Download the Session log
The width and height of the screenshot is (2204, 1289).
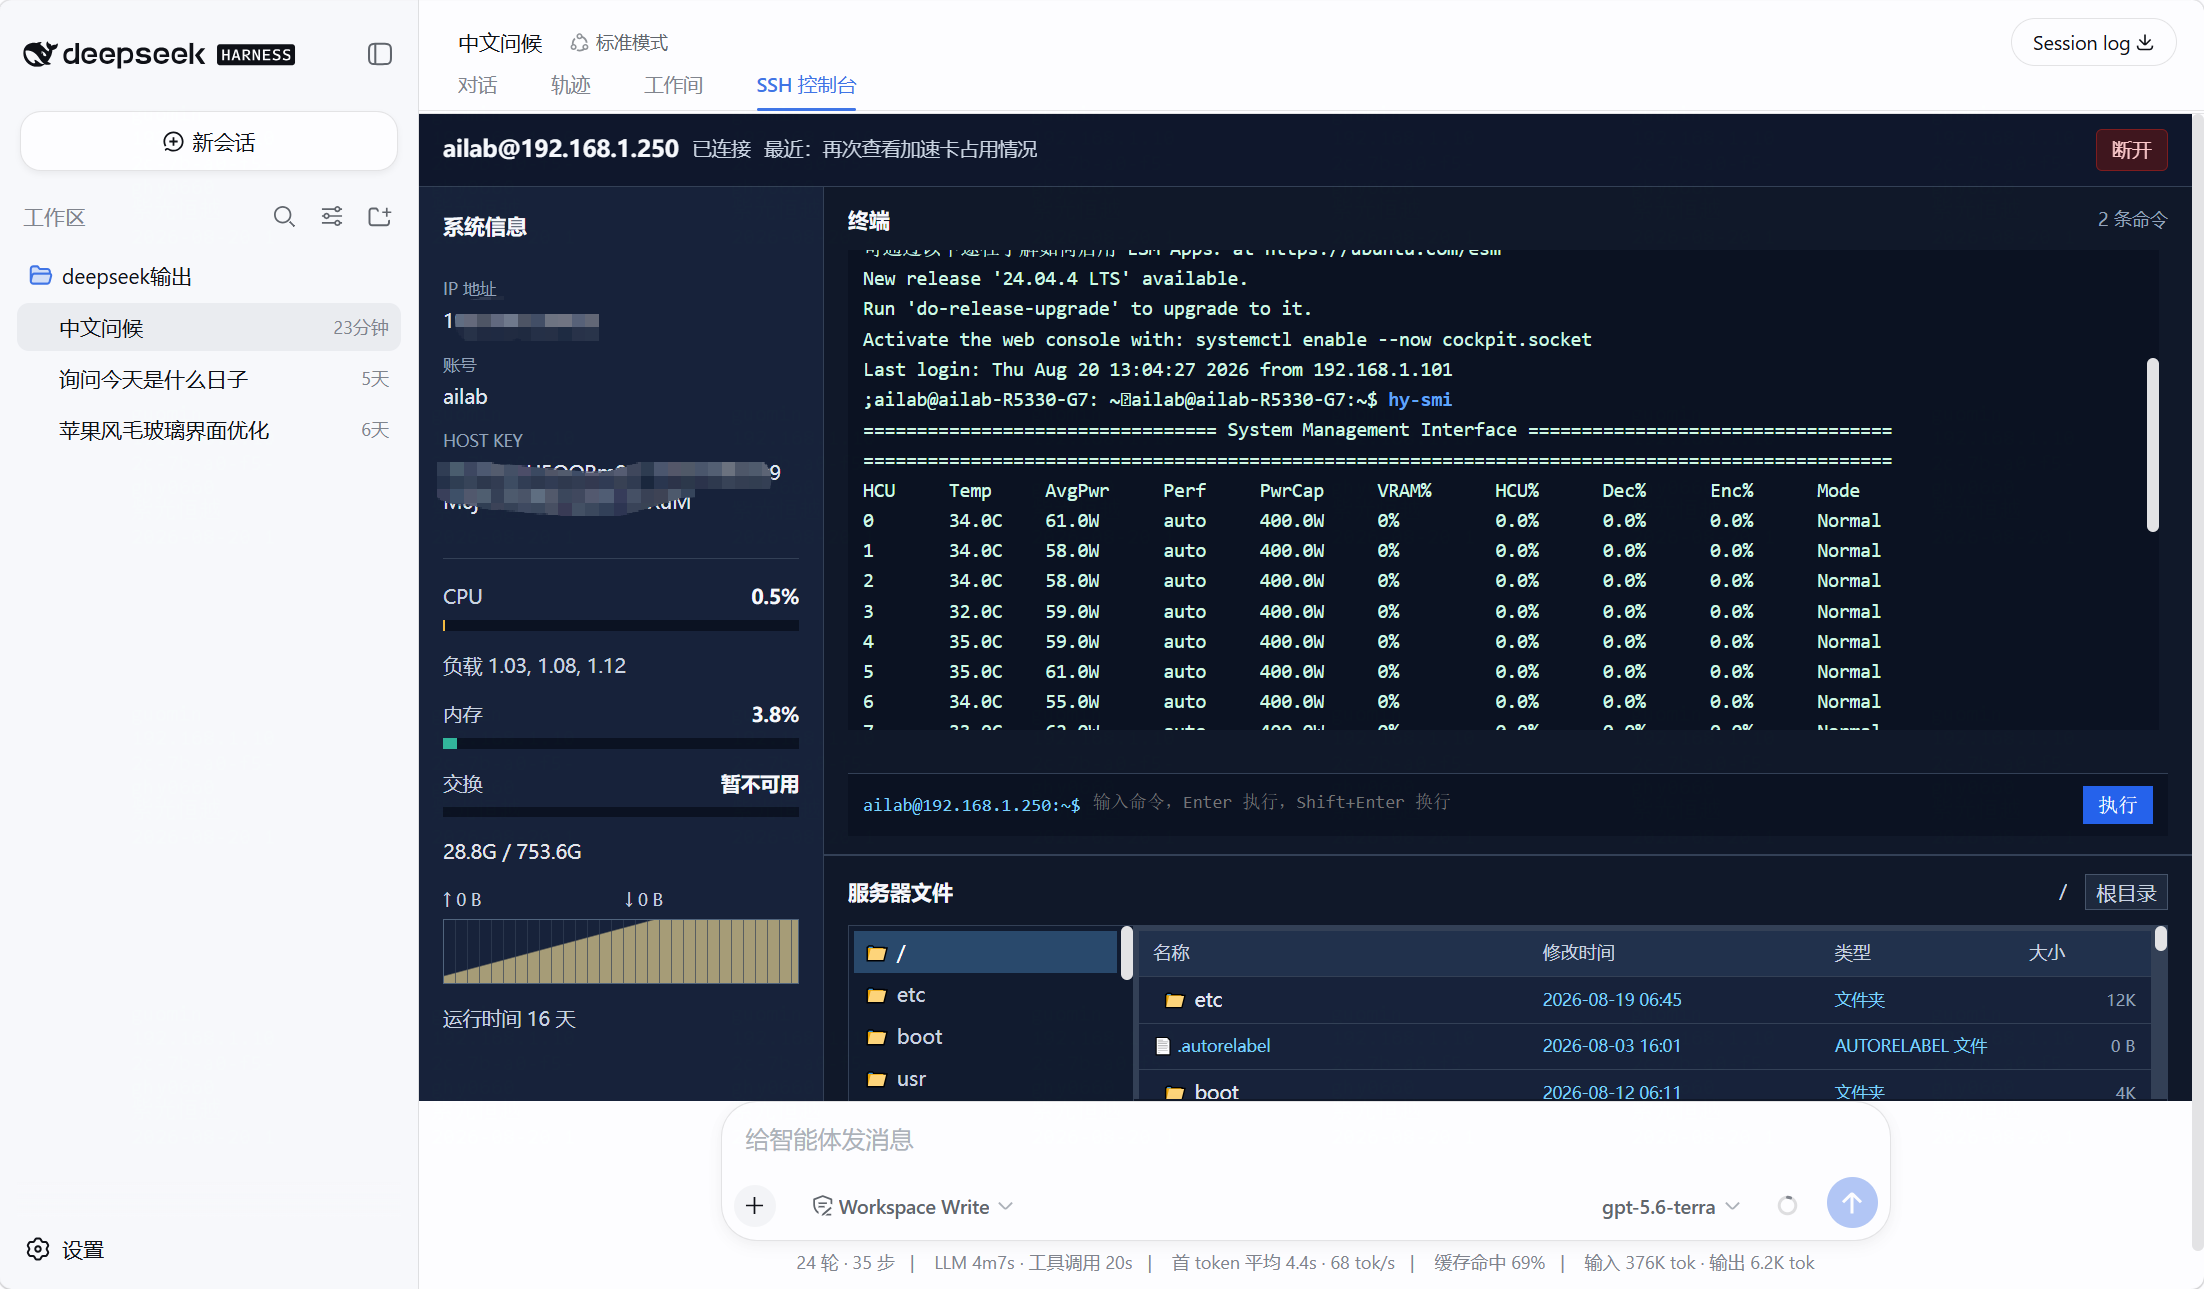(x=2093, y=43)
